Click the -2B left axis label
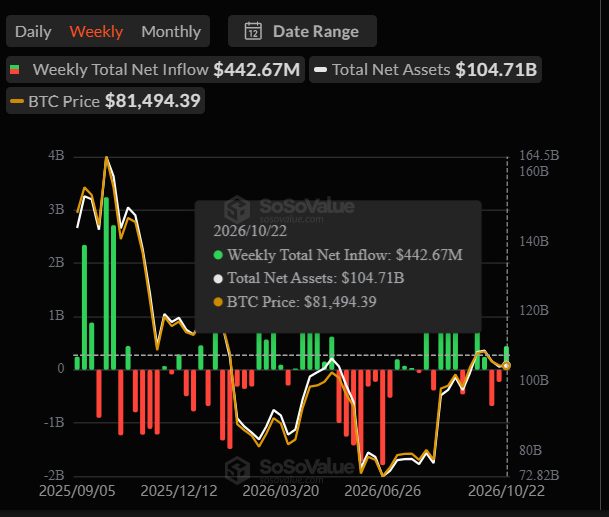 pos(54,475)
